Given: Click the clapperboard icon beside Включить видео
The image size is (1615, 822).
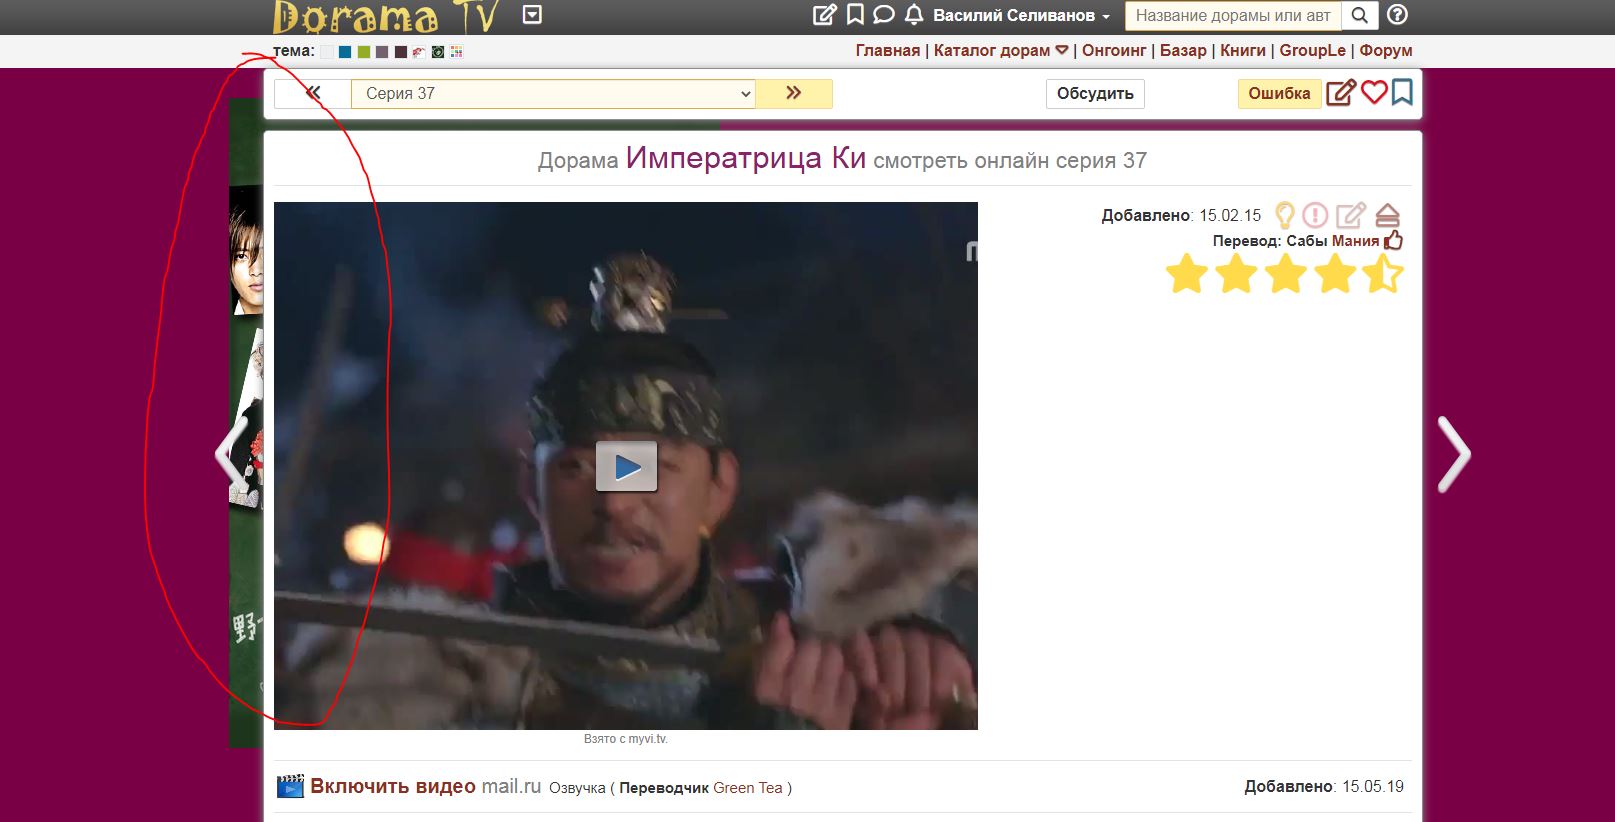Looking at the screenshot, I should (290, 786).
